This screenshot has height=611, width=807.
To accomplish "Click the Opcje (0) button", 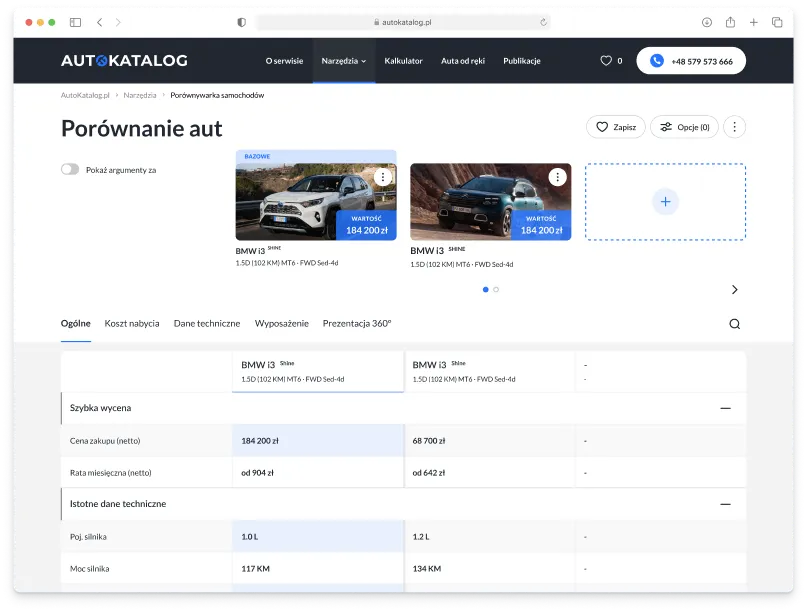I will [684, 127].
